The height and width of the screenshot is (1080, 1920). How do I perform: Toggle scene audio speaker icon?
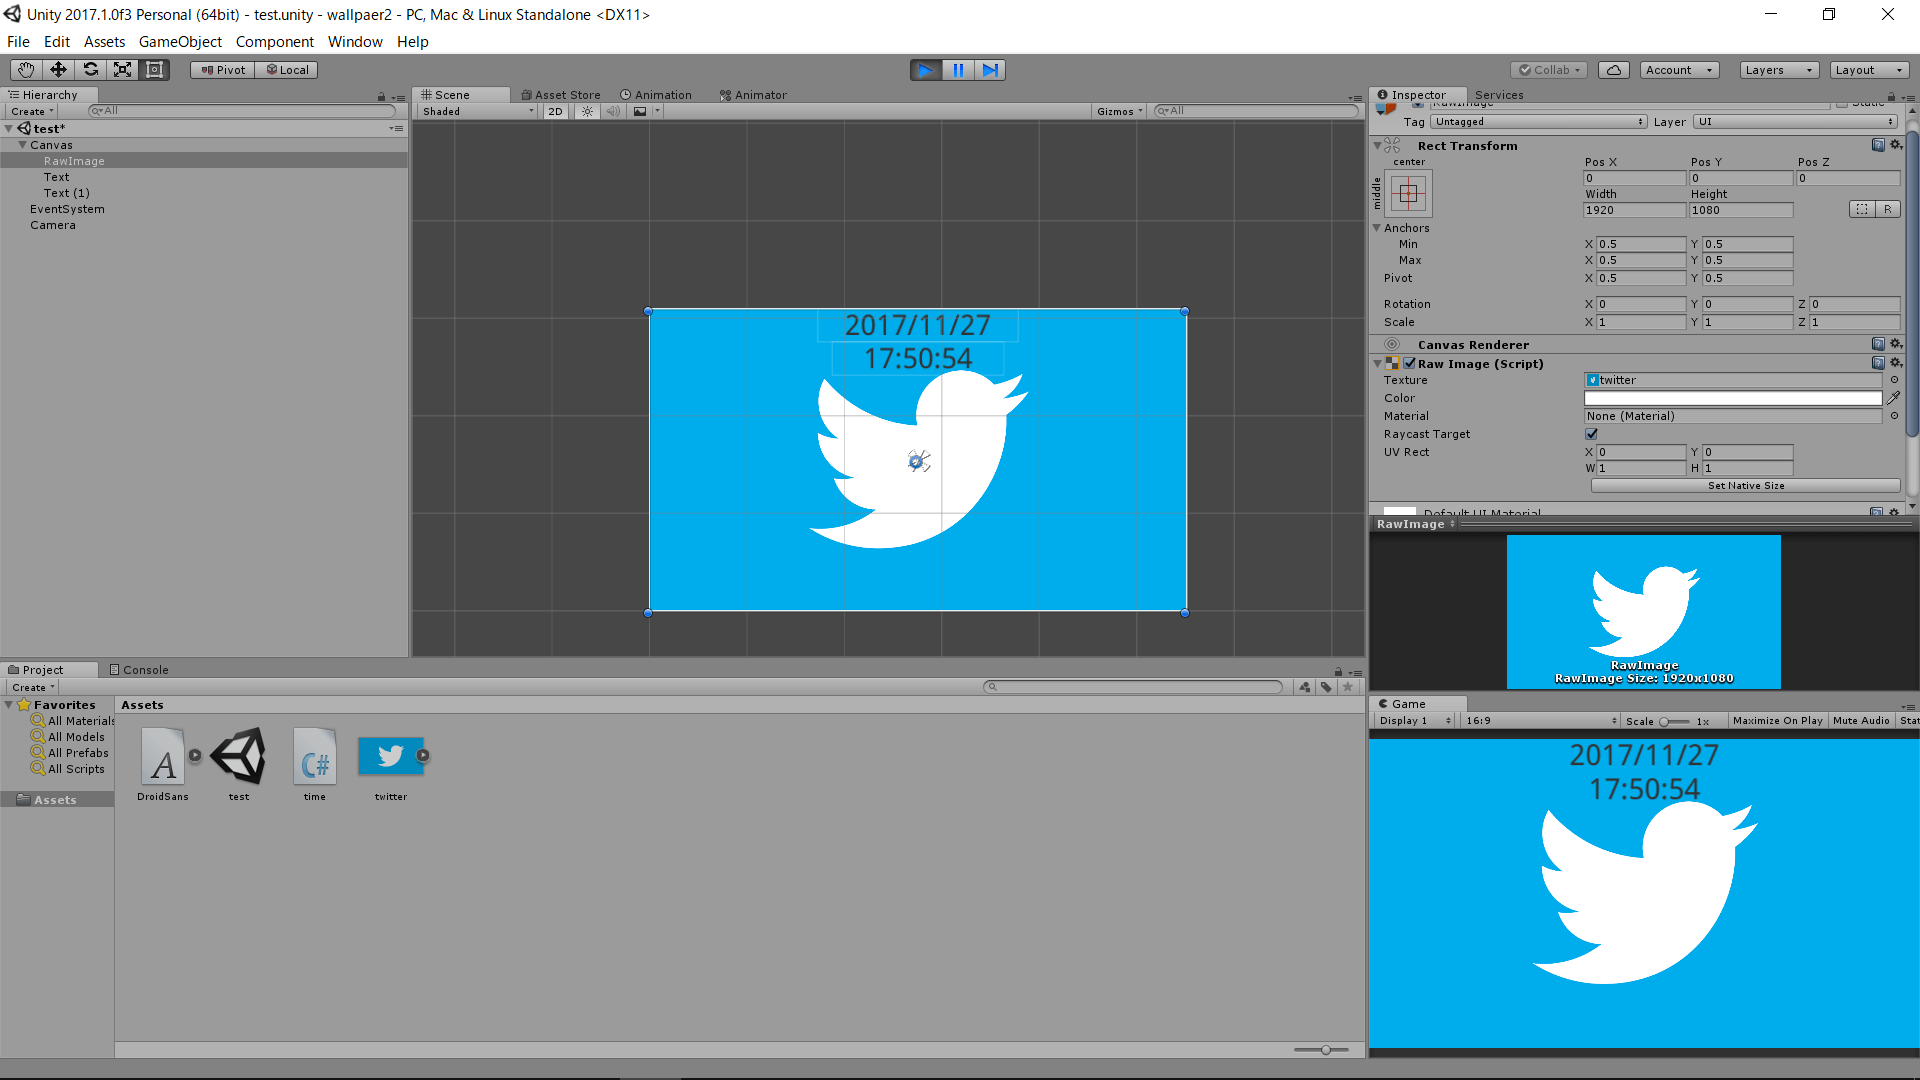(x=613, y=112)
